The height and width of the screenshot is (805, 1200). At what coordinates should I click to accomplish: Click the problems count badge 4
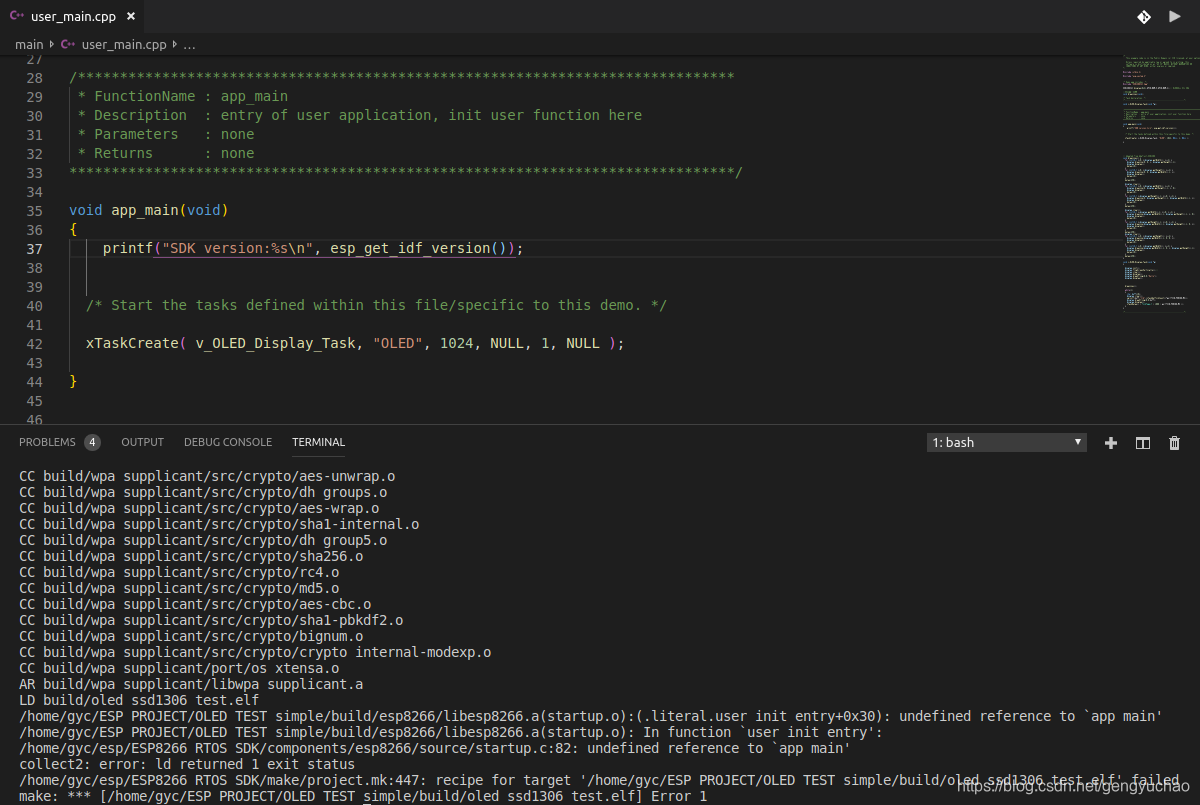(92, 442)
